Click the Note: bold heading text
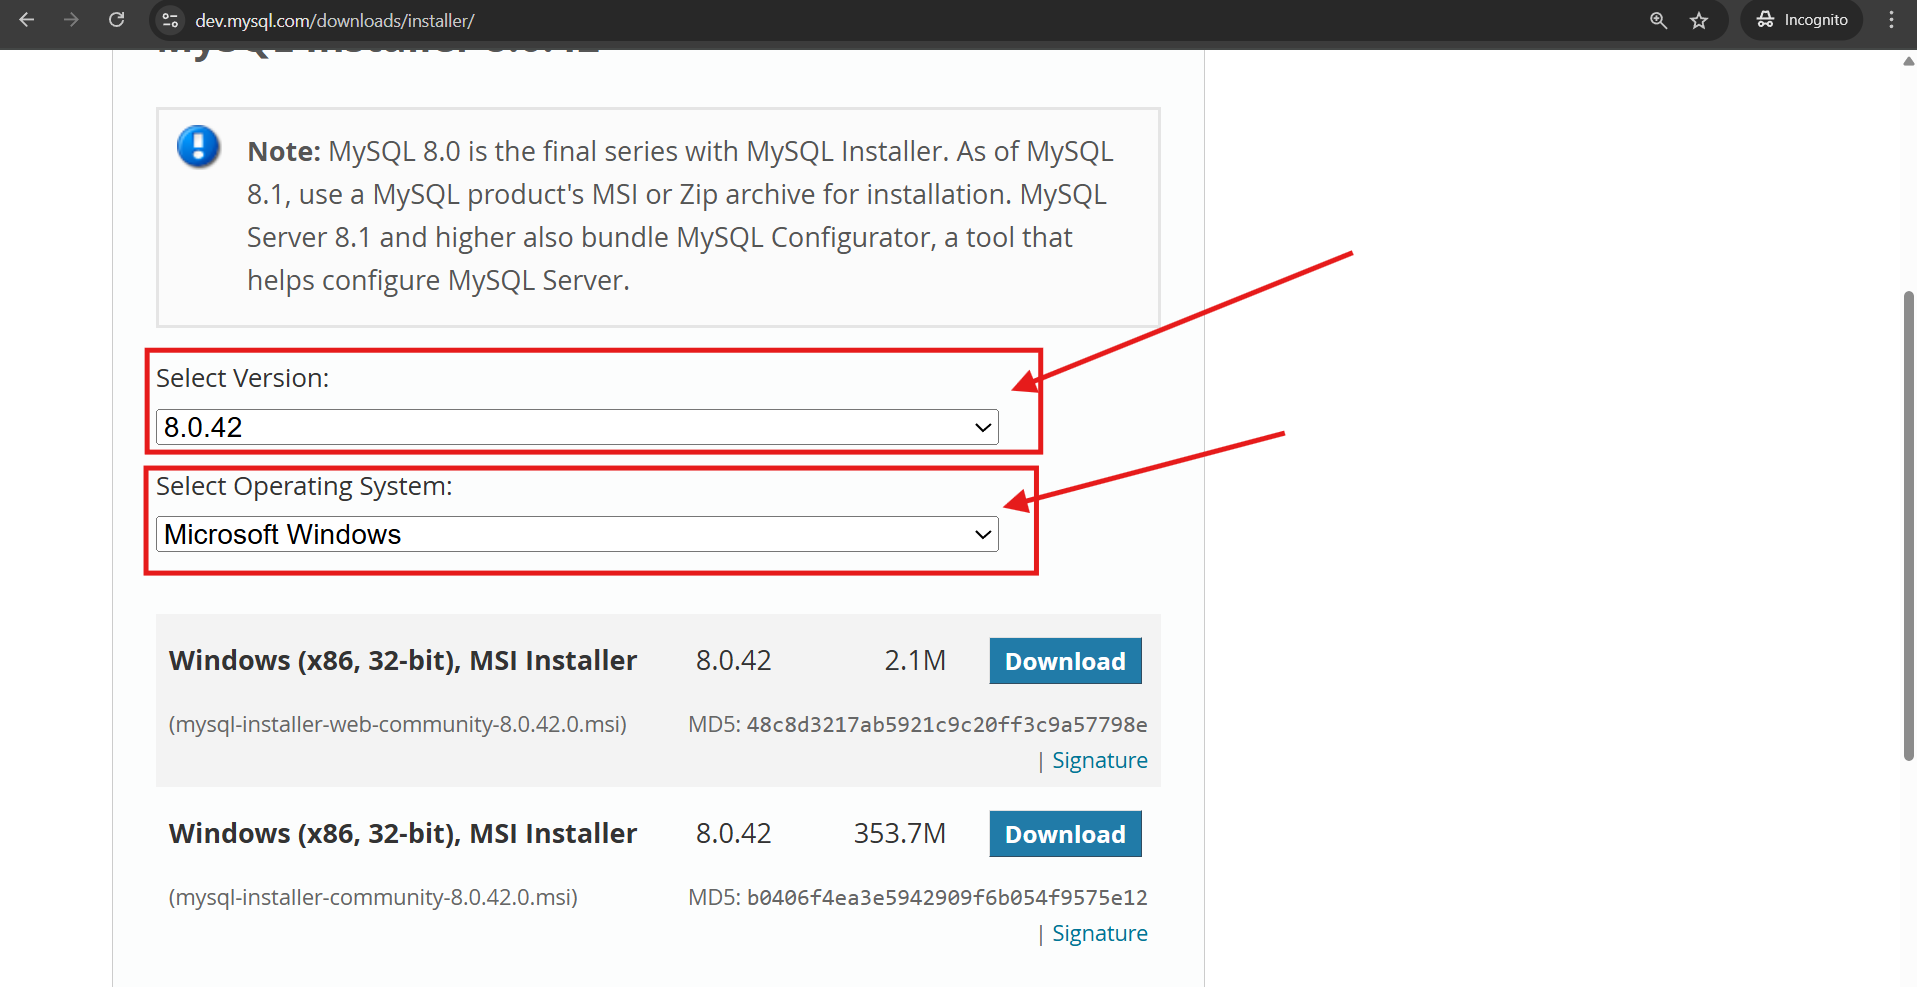The height and width of the screenshot is (987, 1917). (x=284, y=151)
